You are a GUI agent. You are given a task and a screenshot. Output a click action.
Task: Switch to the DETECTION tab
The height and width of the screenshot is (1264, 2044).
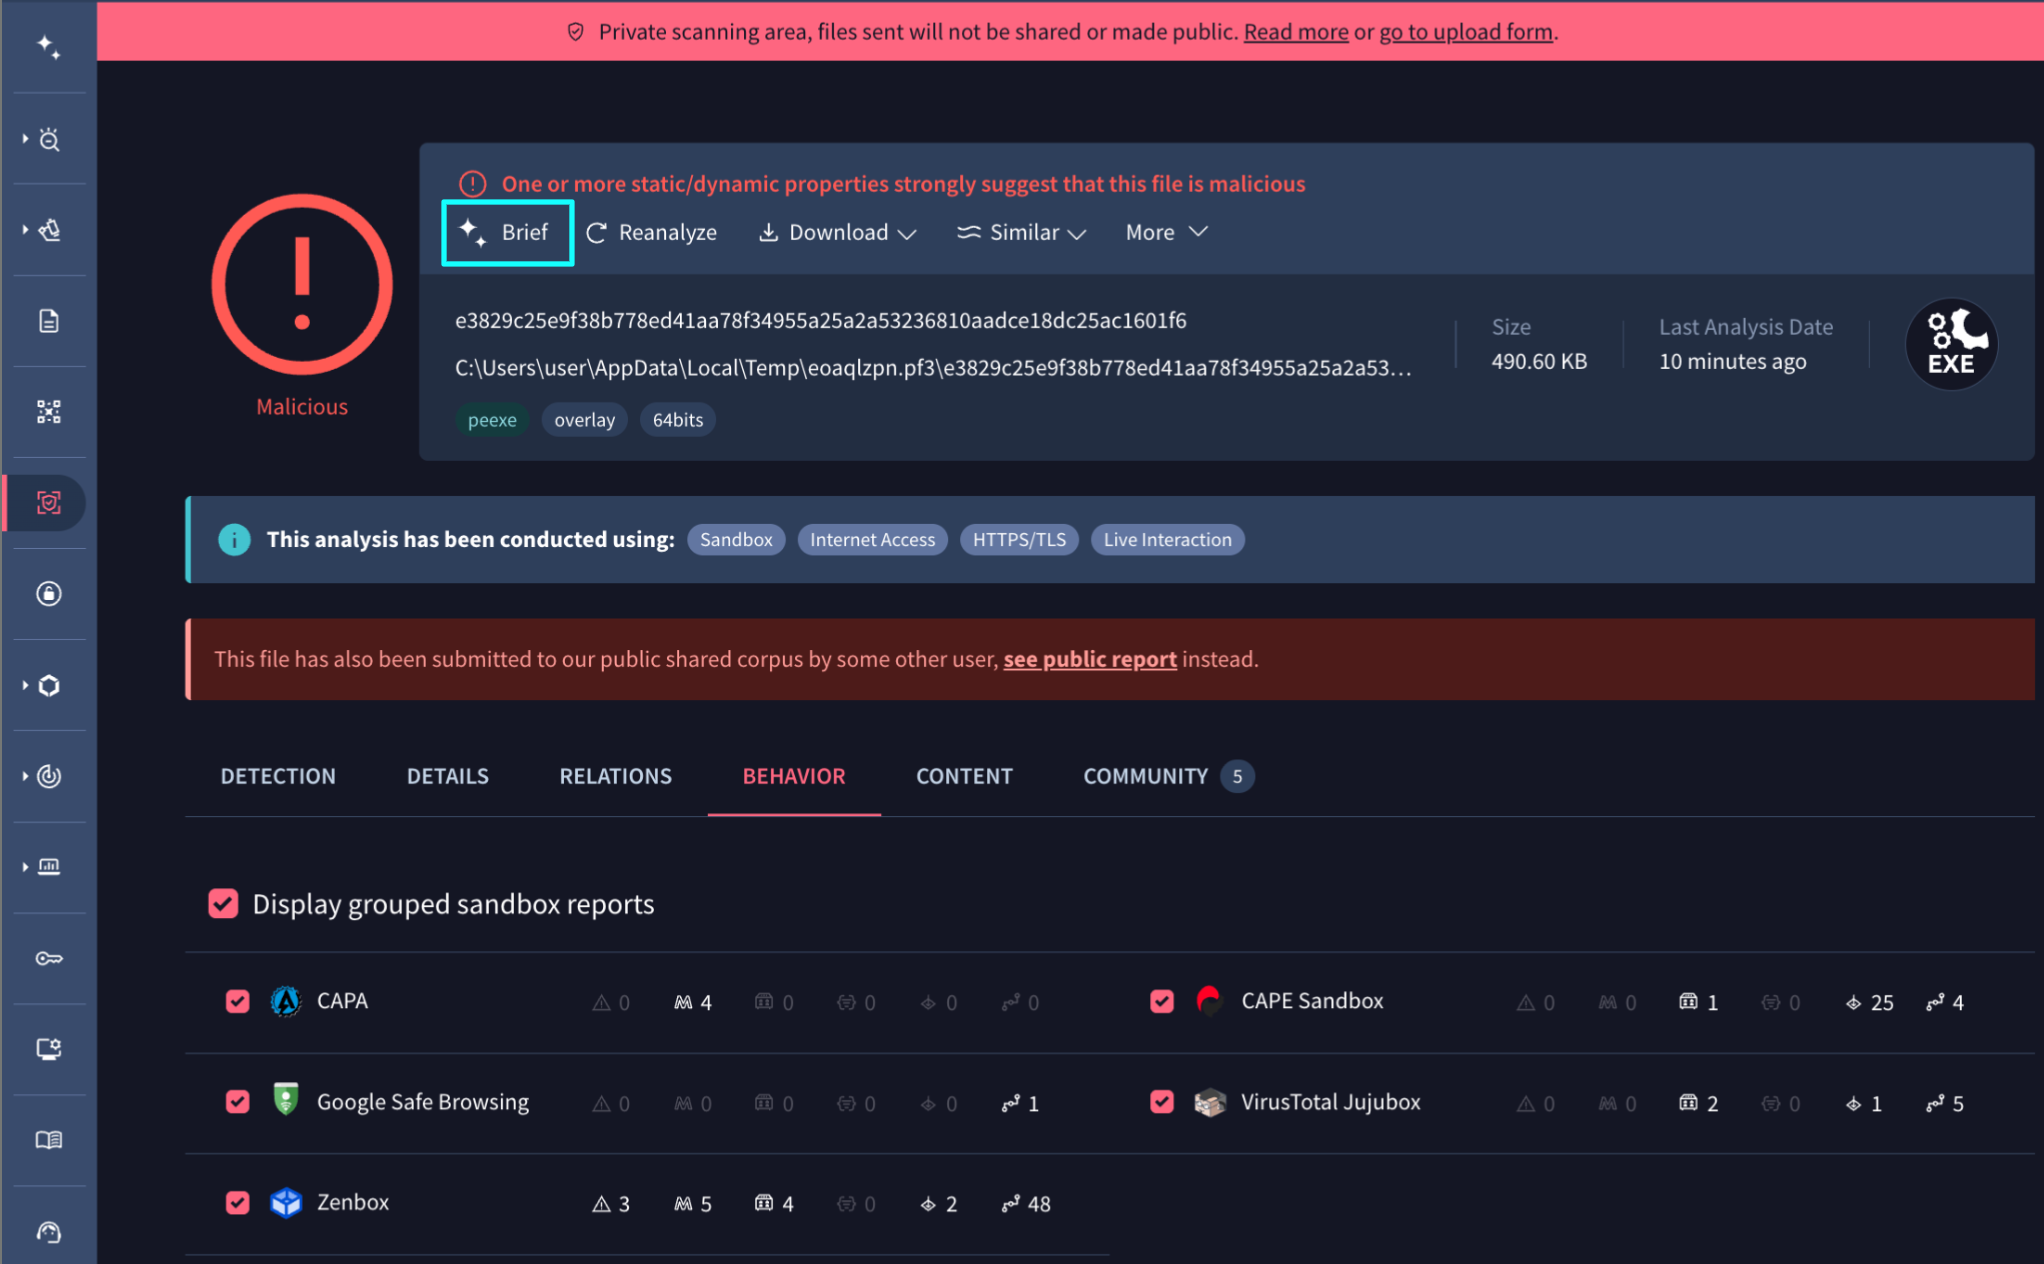(278, 776)
